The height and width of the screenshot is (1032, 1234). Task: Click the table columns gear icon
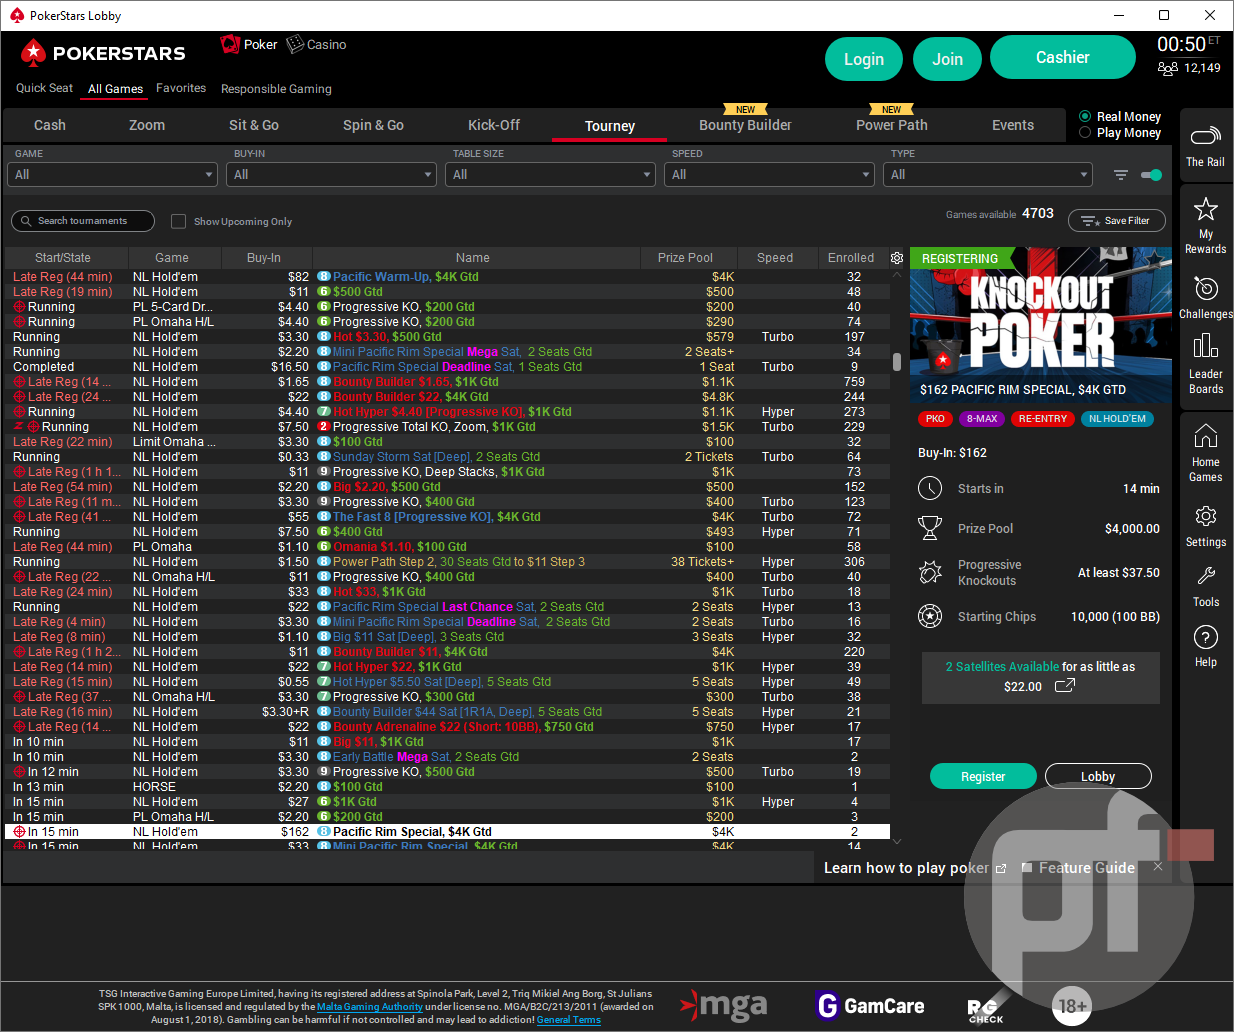(x=897, y=258)
